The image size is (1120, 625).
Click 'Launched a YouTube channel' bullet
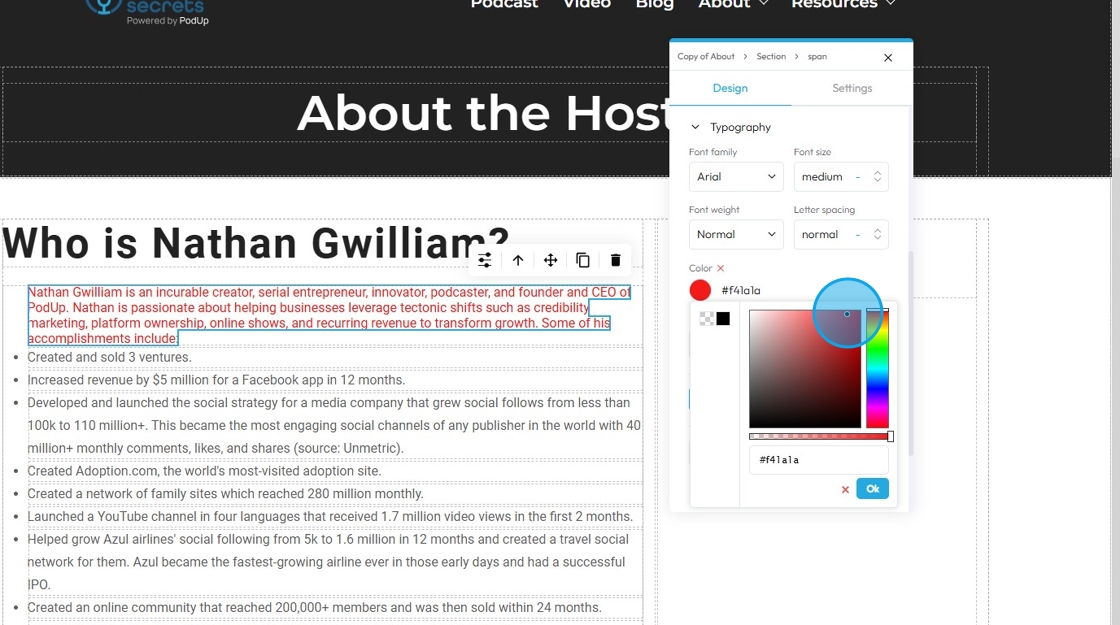(330, 516)
